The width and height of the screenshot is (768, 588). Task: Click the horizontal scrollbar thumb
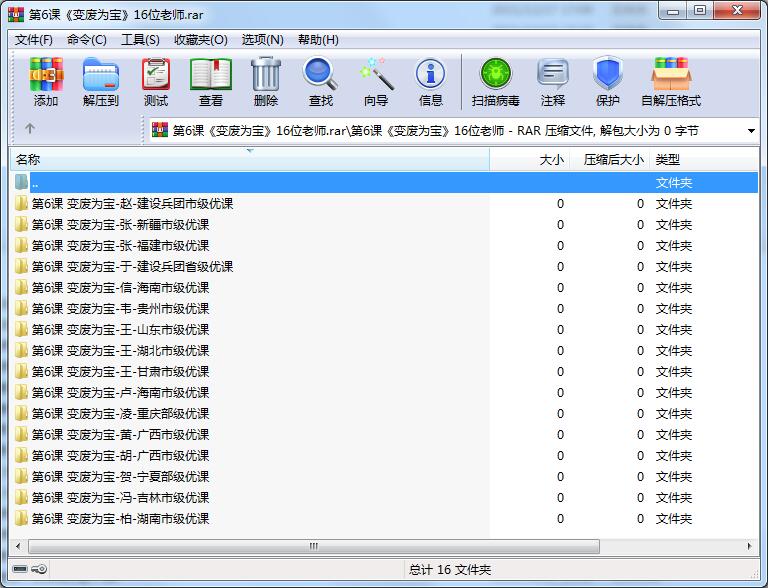[x=313, y=546]
